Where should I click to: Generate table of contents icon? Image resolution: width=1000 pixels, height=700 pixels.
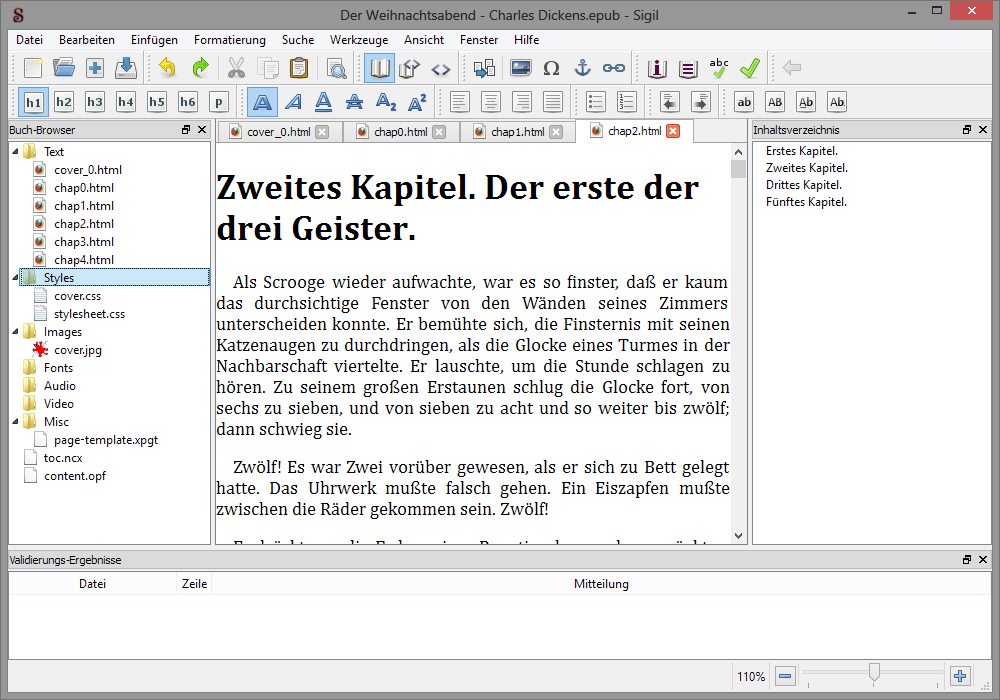point(688,68)
